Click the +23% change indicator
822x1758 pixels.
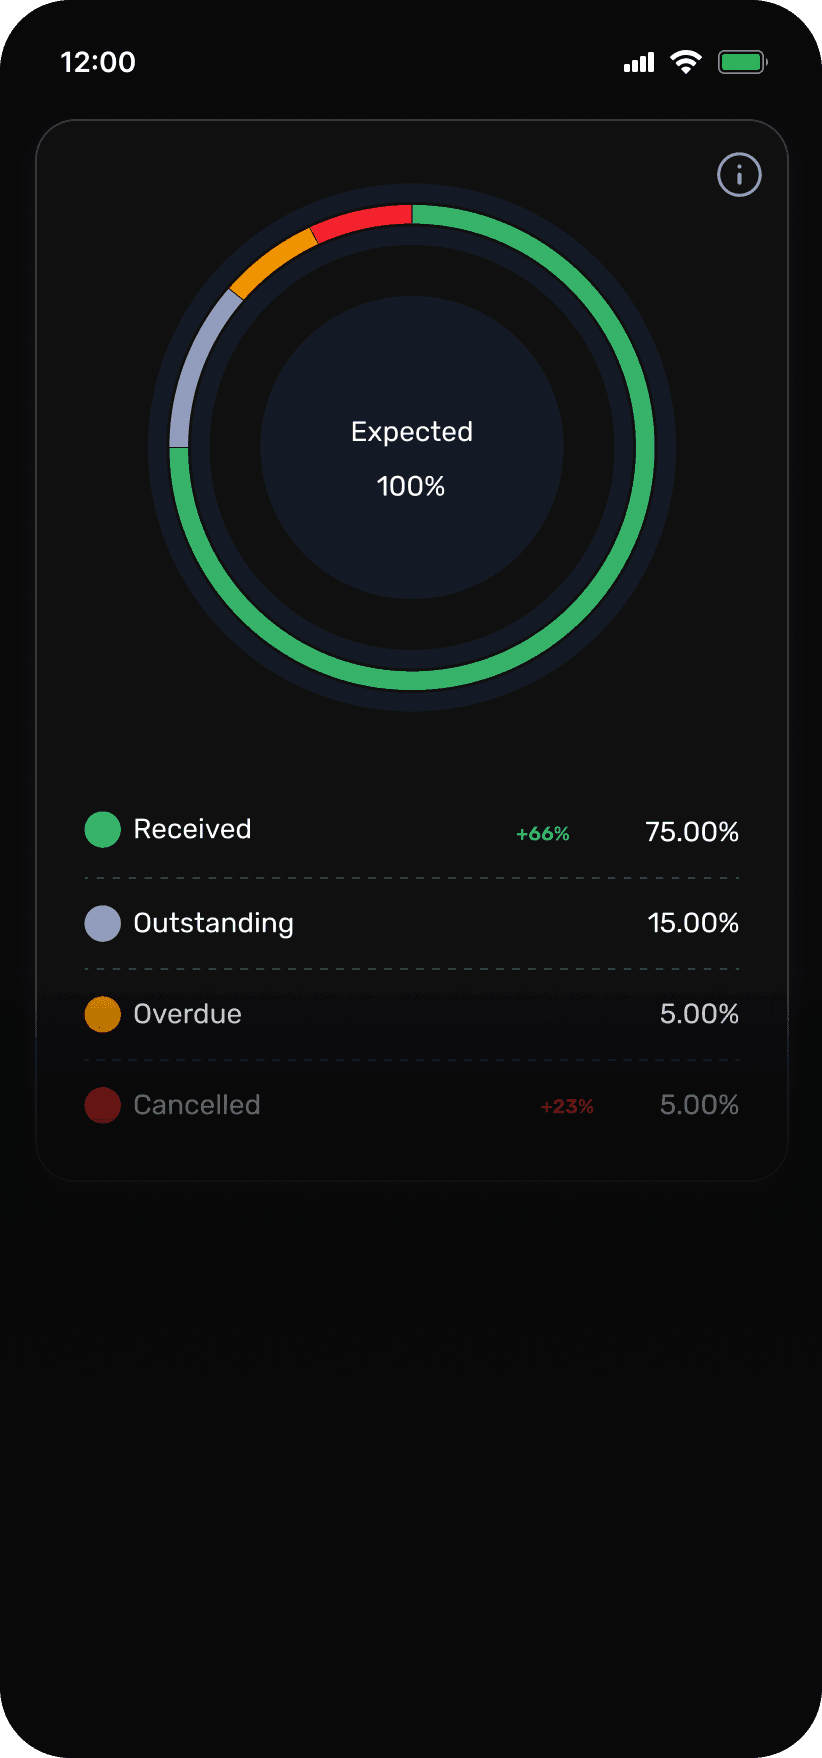pos(566,1107)
